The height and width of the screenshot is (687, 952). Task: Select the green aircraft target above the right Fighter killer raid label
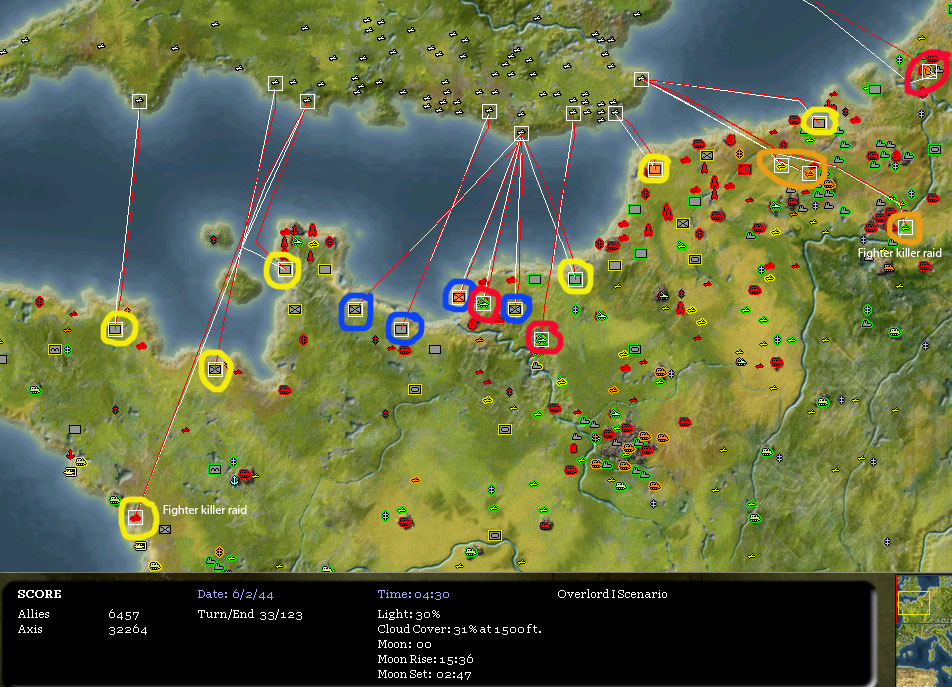(x=906, y=227)
